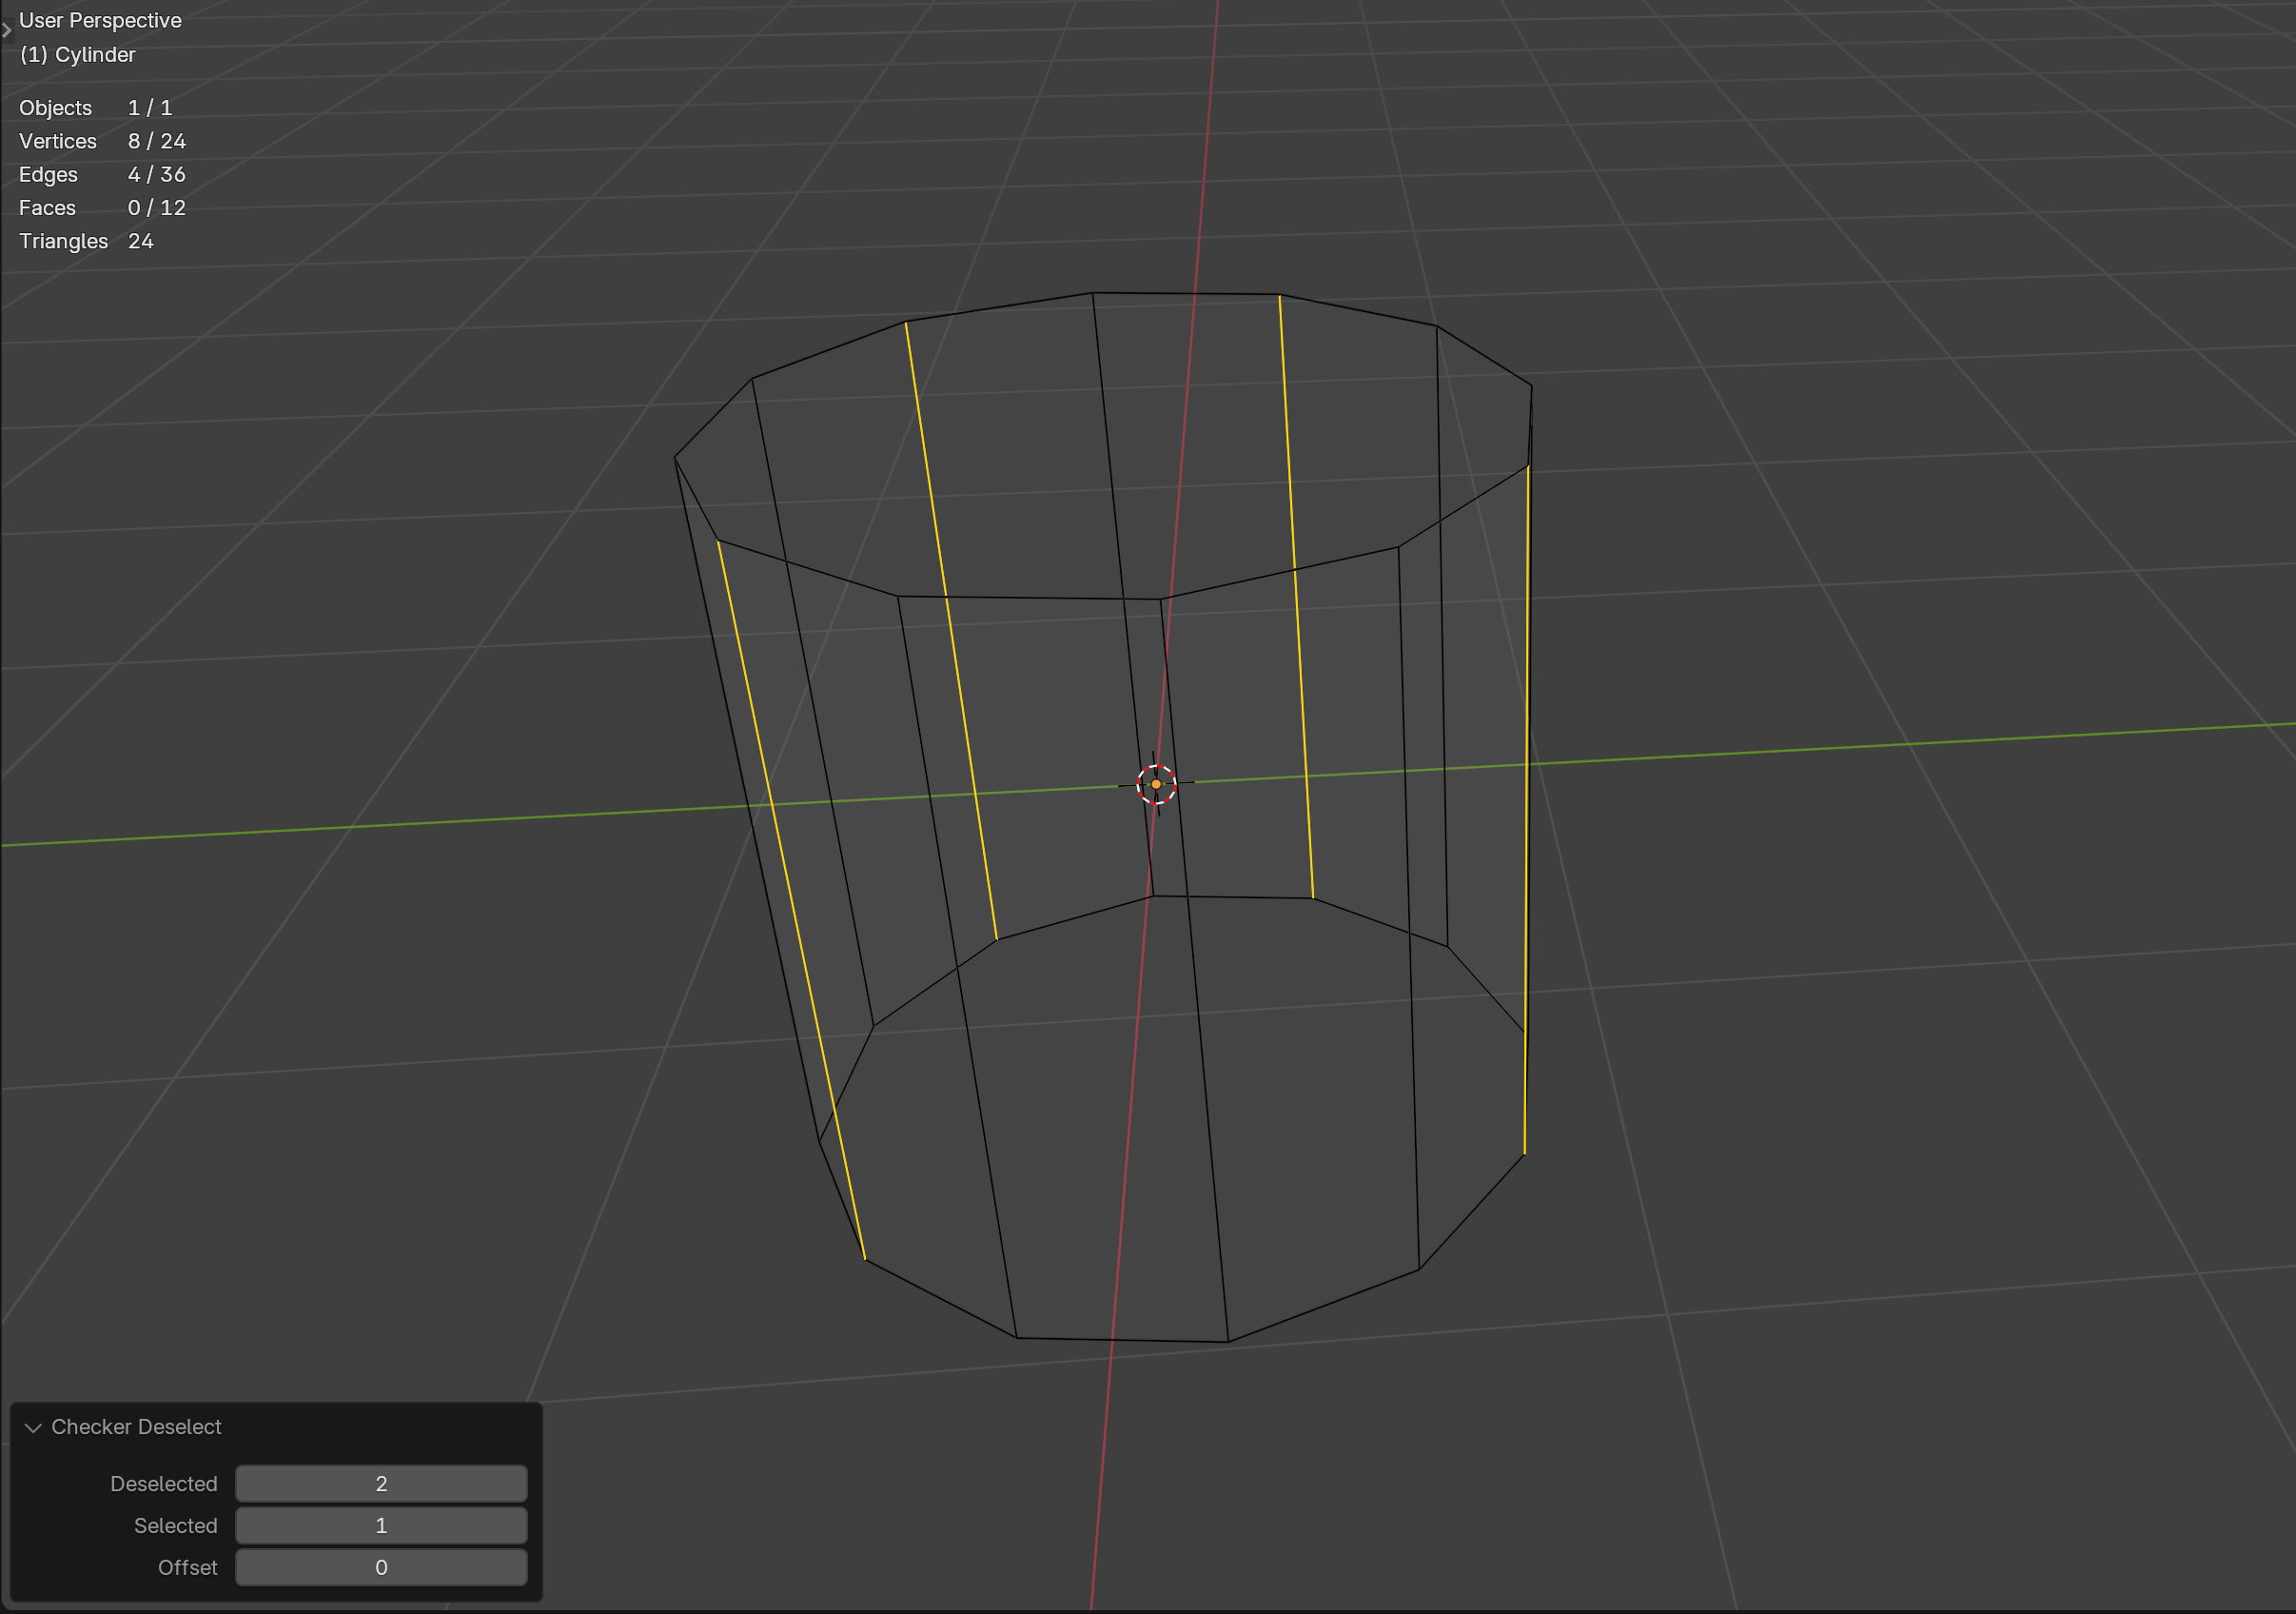The width and height of the screenshot is (2296, 1614).
Task: Click the 'User Perspective' text
Action: point(100,20)
